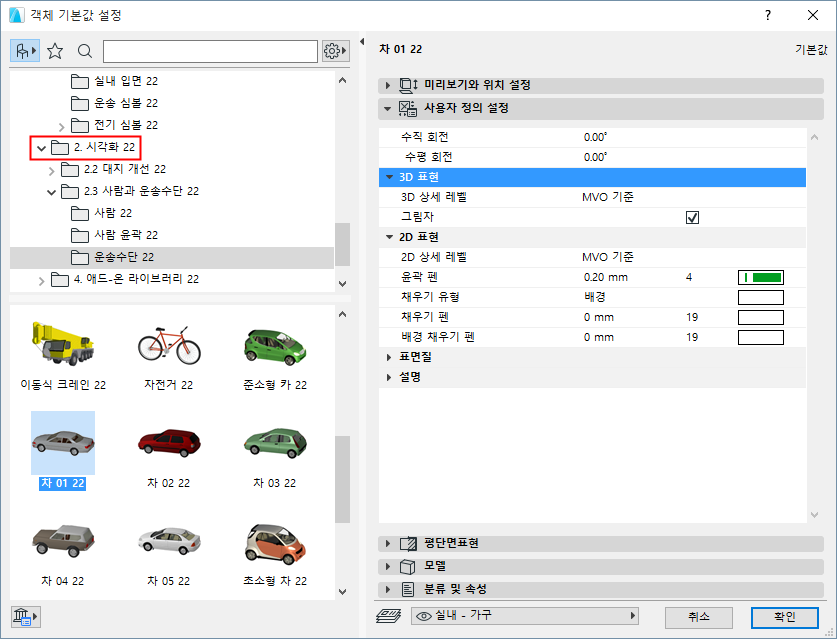Click the green 윤곽 펜 color swatch

(760, 276)
